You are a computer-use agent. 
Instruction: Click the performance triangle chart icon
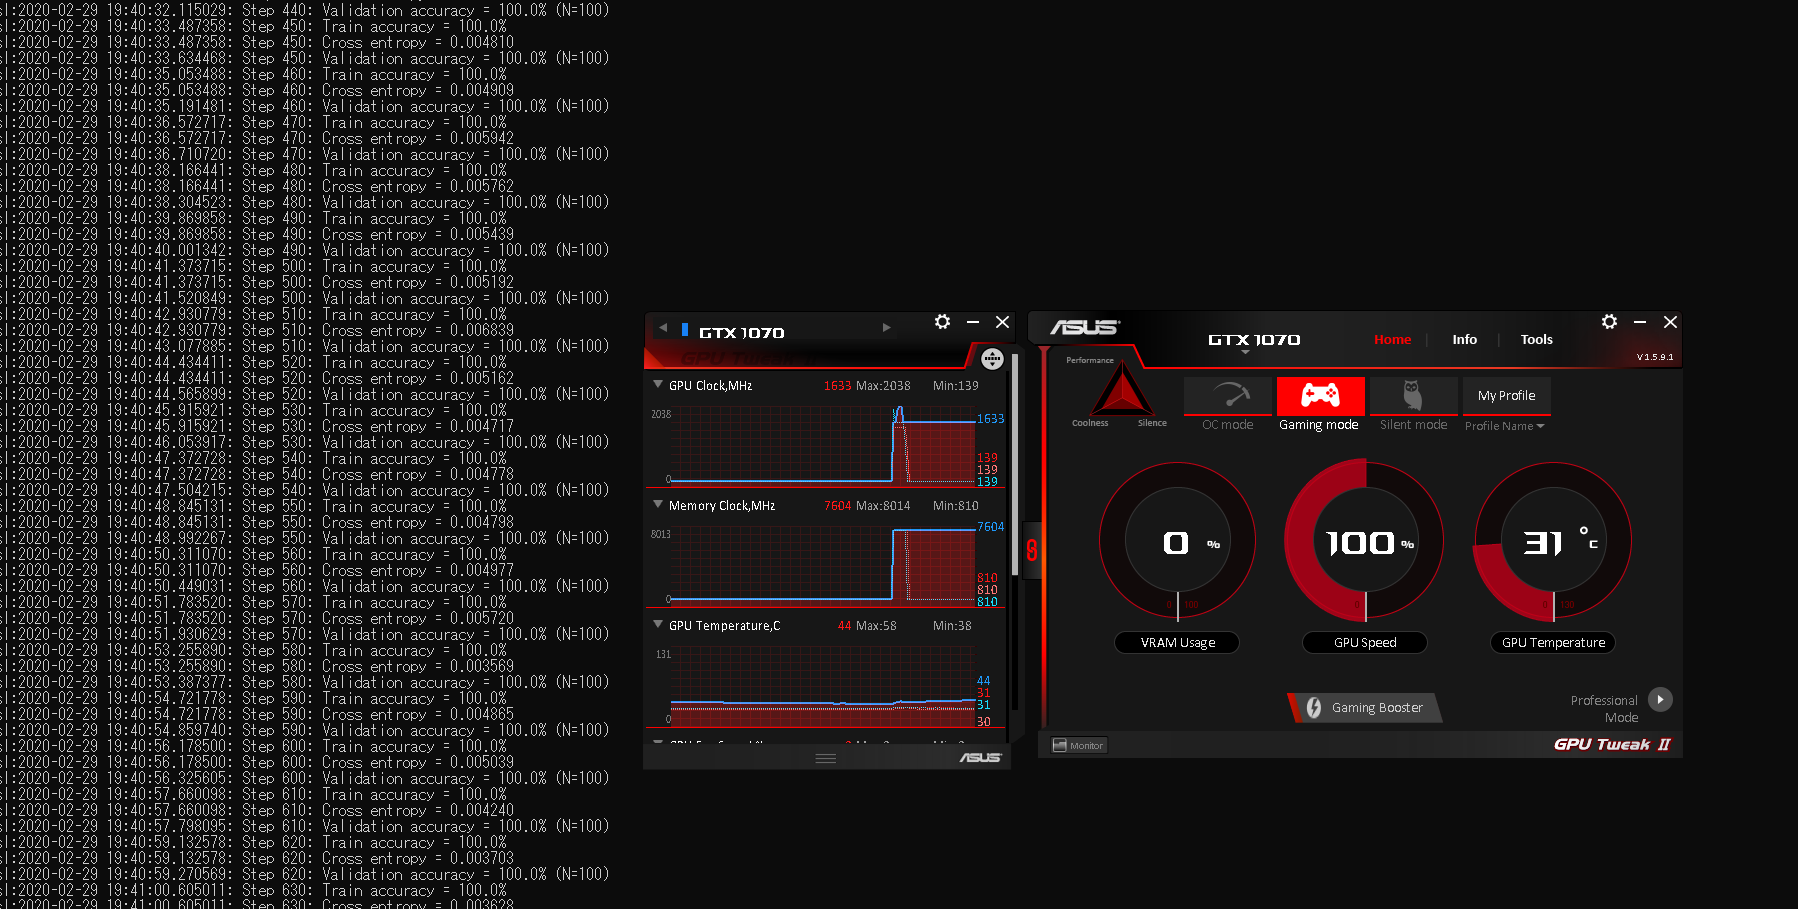(1121, 390)
